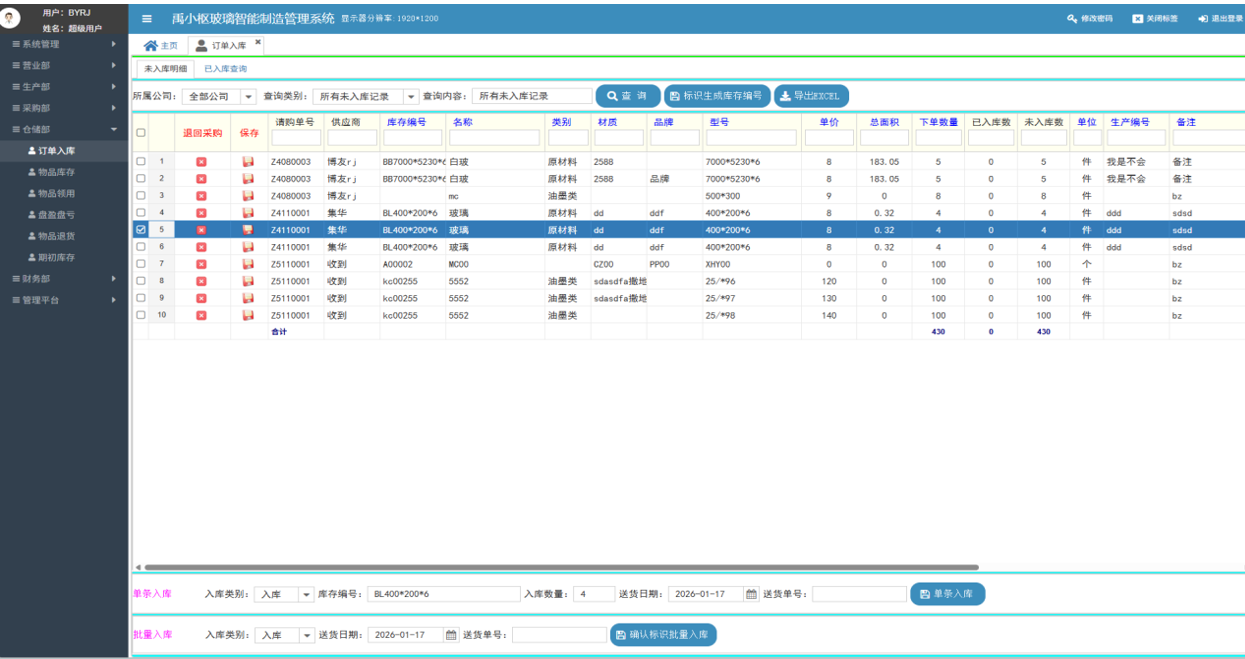Open calendar icon for 单条入库 delivery date
This screenshot has height=659, width=1245.
(751, 594)
